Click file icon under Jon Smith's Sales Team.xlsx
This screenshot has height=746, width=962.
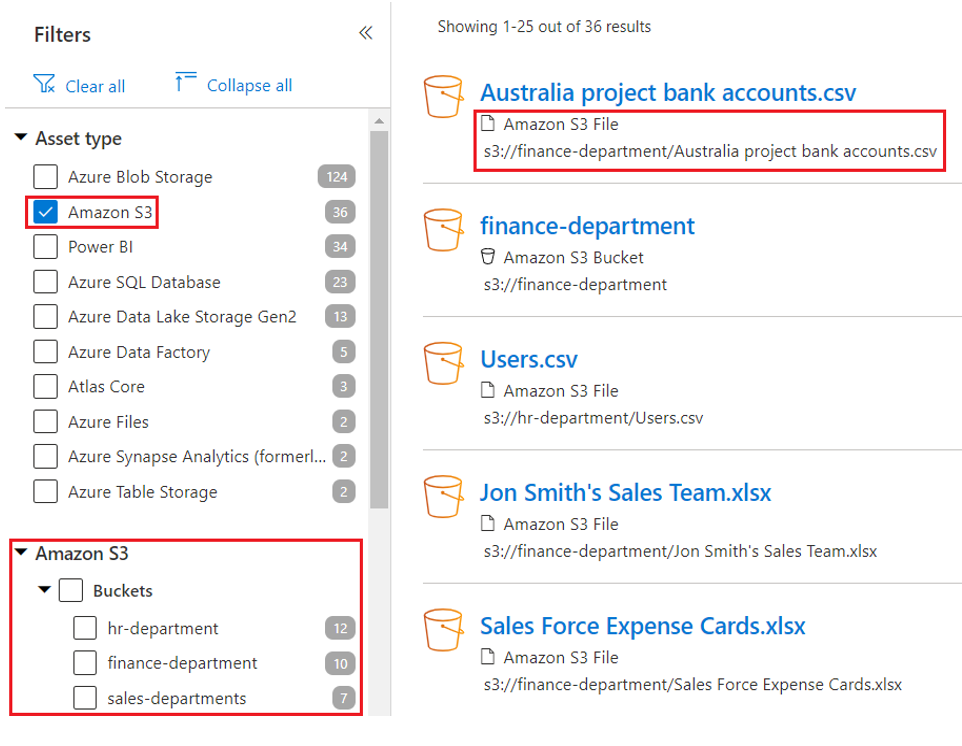coord(488,523)
